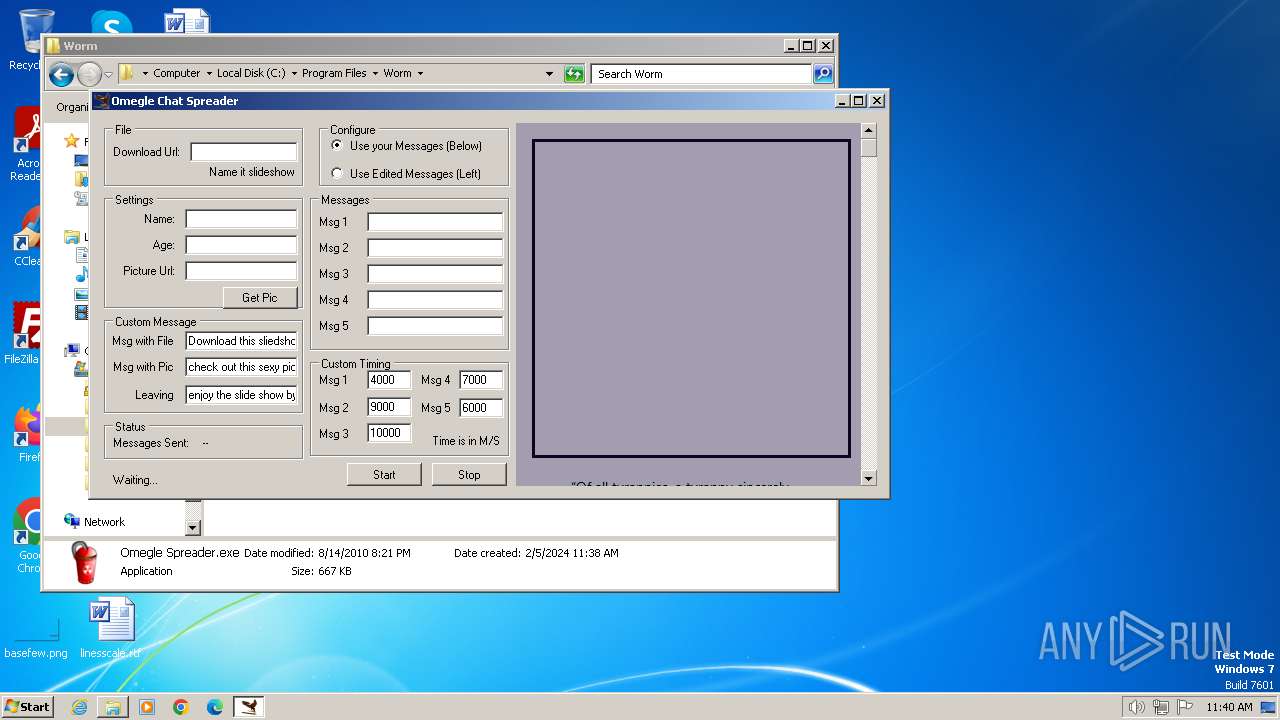
Task: Click the network tray icon
Action: pyautogui.click(x=1161, y=707)
